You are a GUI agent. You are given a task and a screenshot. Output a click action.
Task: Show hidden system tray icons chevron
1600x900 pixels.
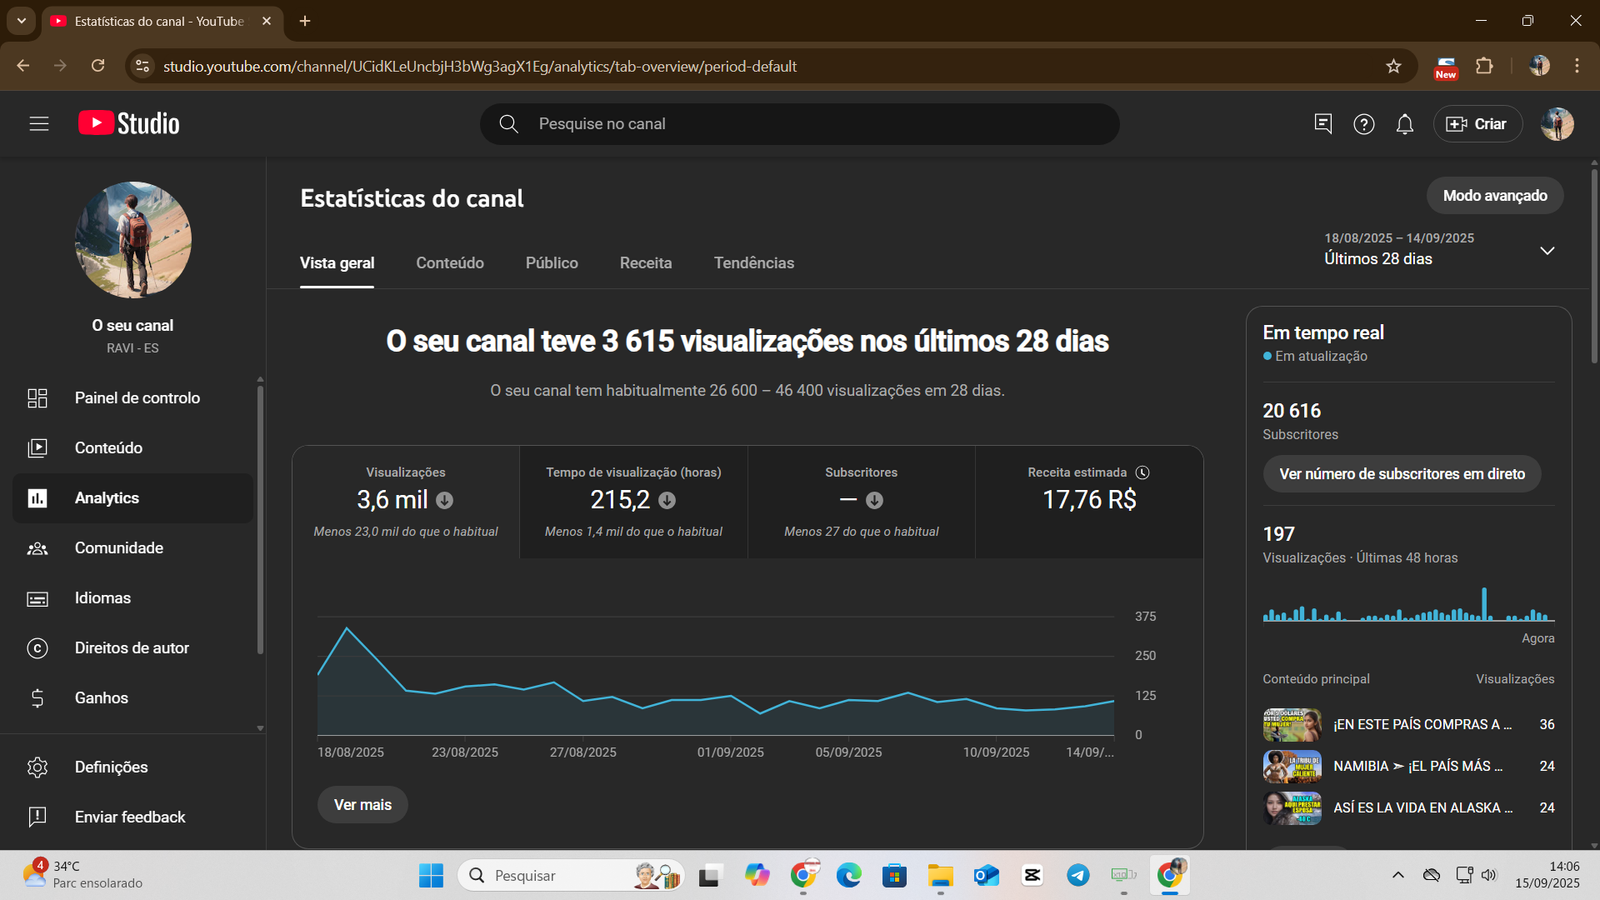(1397, 875)
